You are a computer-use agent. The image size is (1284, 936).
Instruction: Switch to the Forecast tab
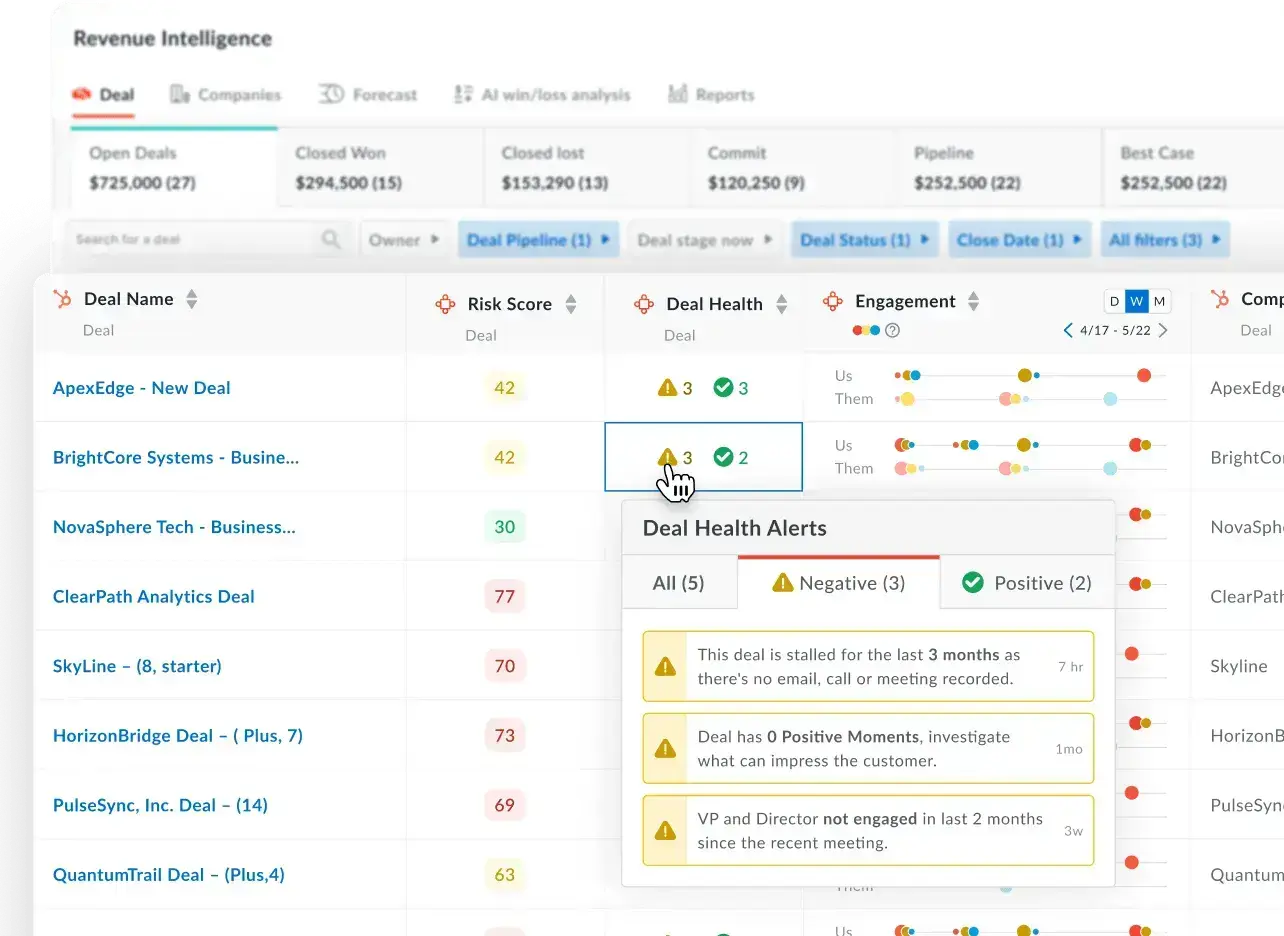[368, 95]
